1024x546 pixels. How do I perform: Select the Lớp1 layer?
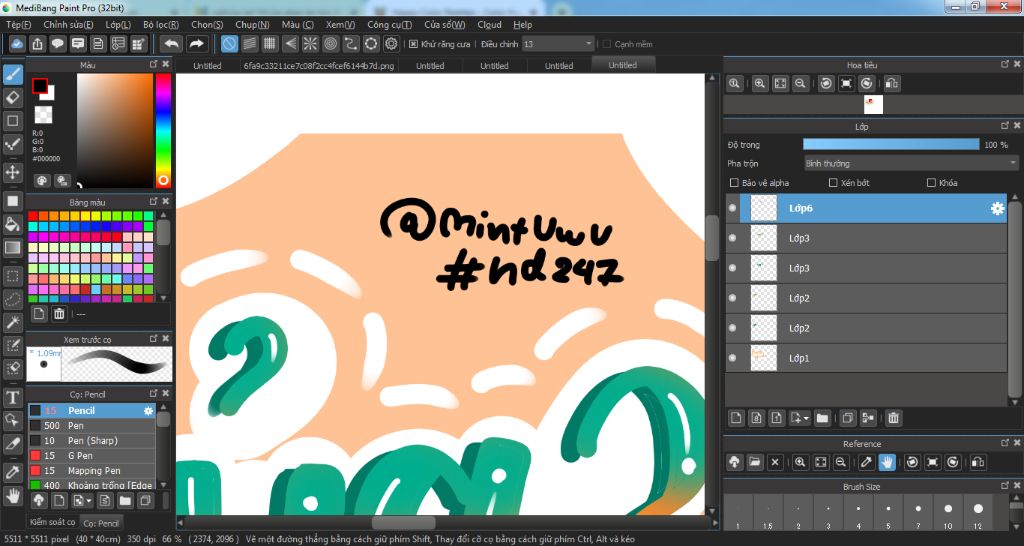click(x=866, y=358)
